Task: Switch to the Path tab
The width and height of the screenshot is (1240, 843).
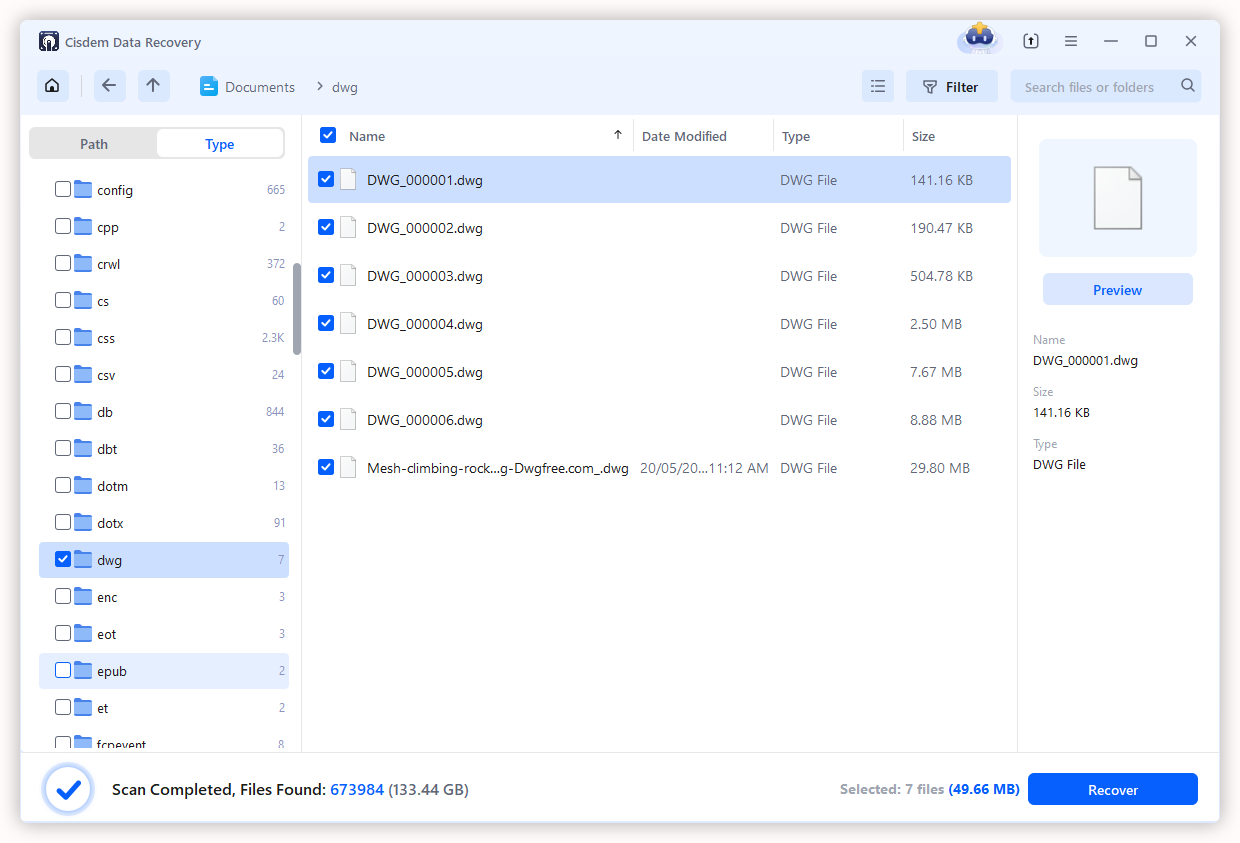Action: click(93, 143)
